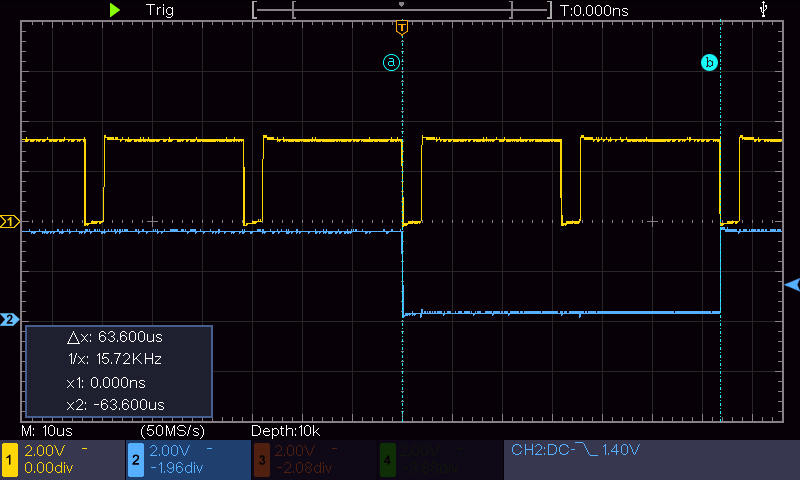Click the USB connection icon
The image size is (800, 480).
tap(765, 9)
